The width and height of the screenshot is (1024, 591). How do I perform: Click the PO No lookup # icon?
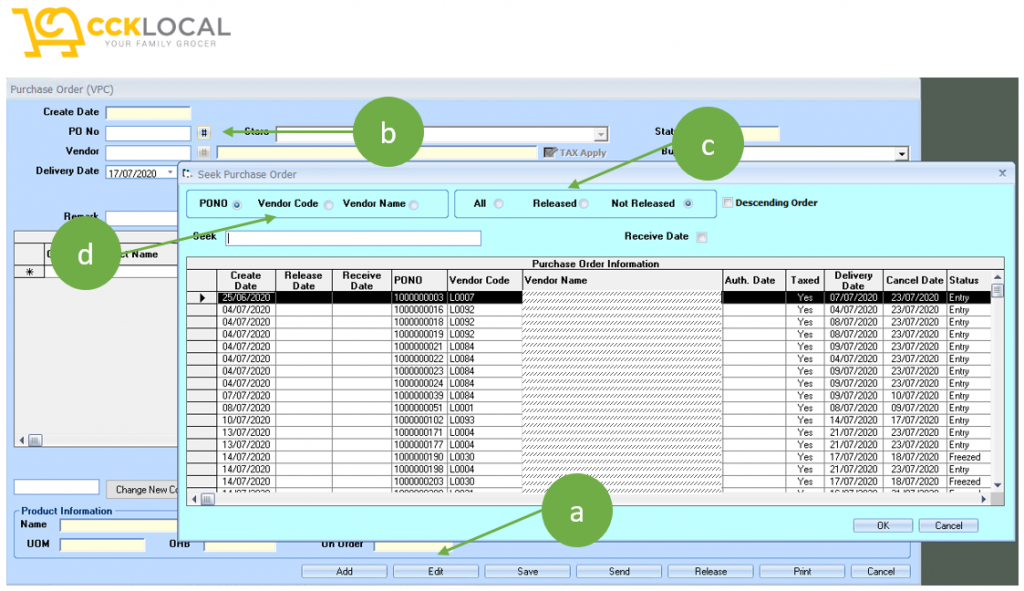pos(204,133)
